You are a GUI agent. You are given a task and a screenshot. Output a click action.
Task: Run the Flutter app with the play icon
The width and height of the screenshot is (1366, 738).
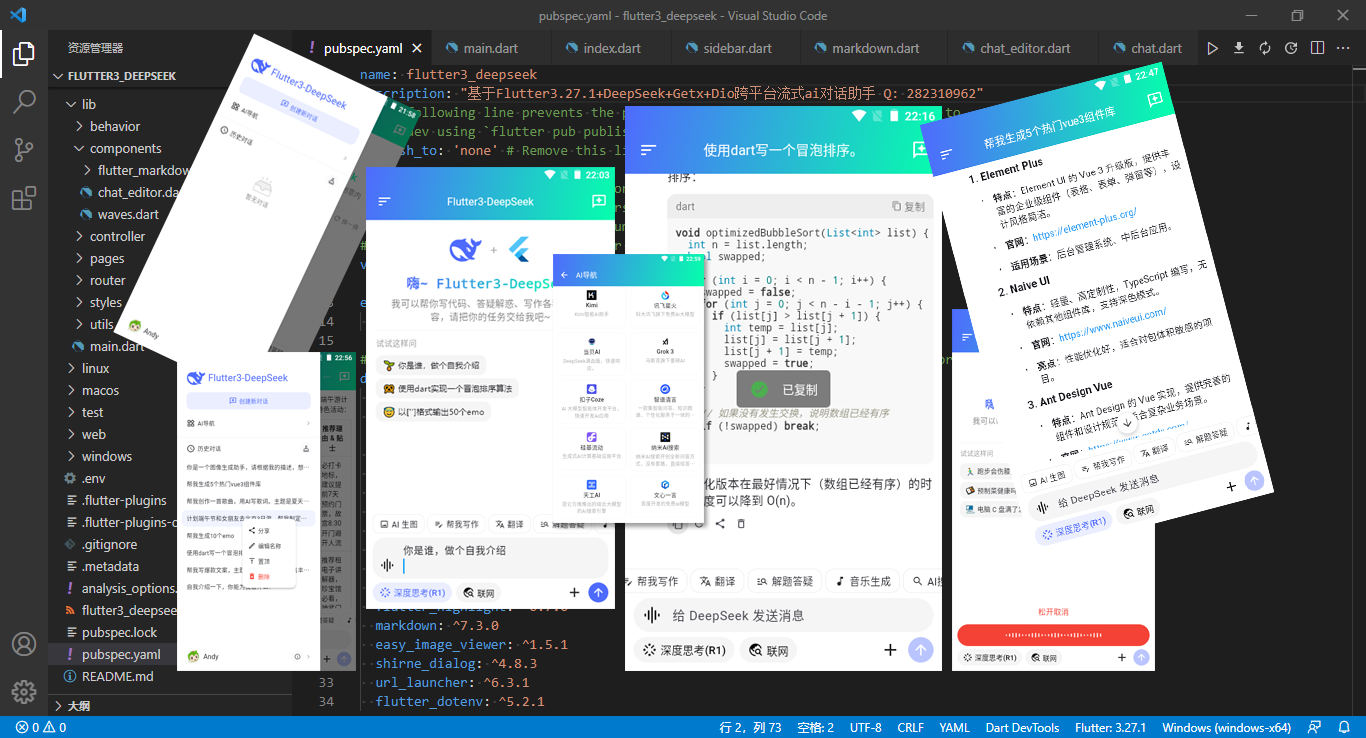point(1211,47)
